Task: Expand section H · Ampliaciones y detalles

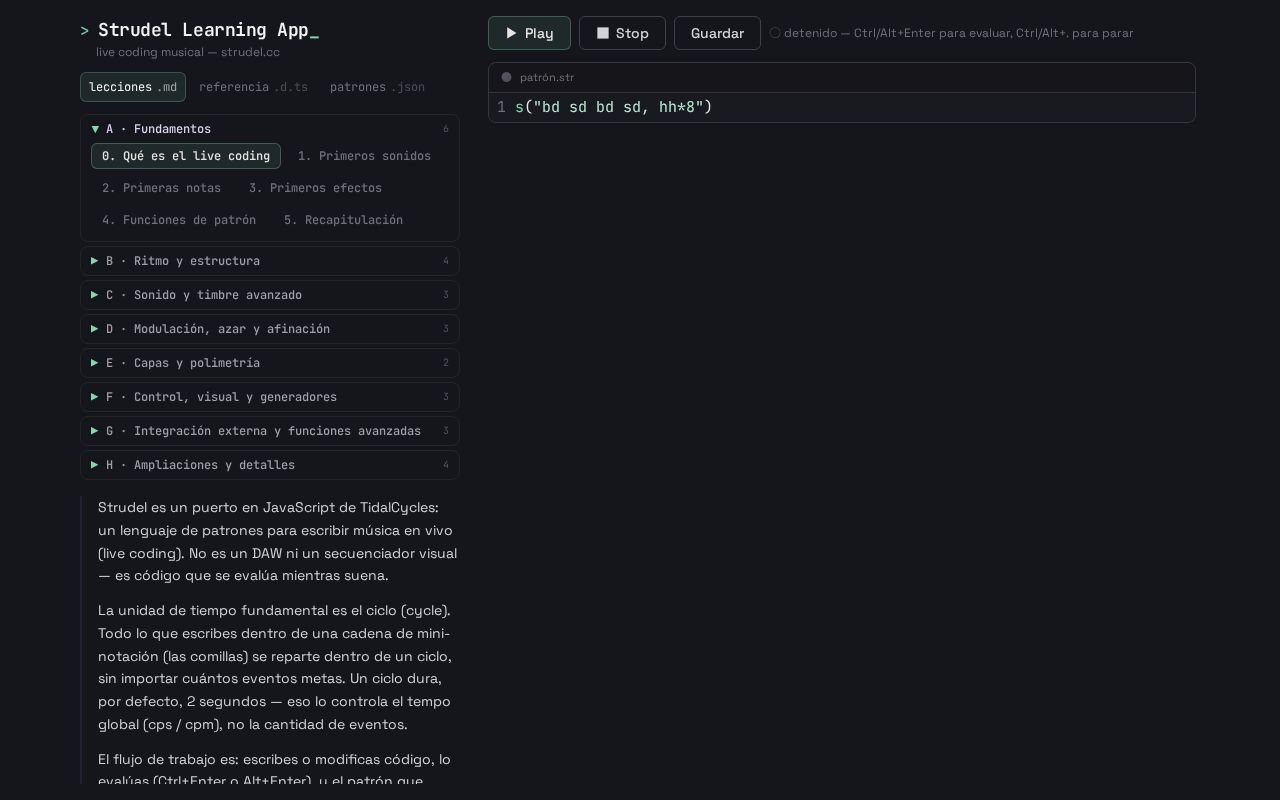Action: [270, 465]
